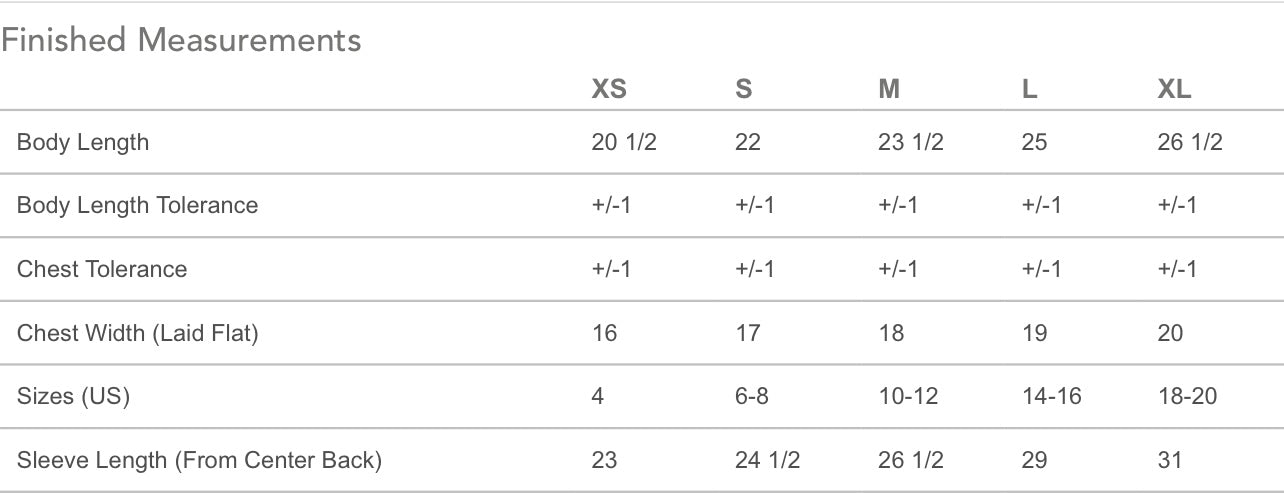Click the US size value 14-16
This screenshot has height=493, width=1284.
[x=1051, y=396]
